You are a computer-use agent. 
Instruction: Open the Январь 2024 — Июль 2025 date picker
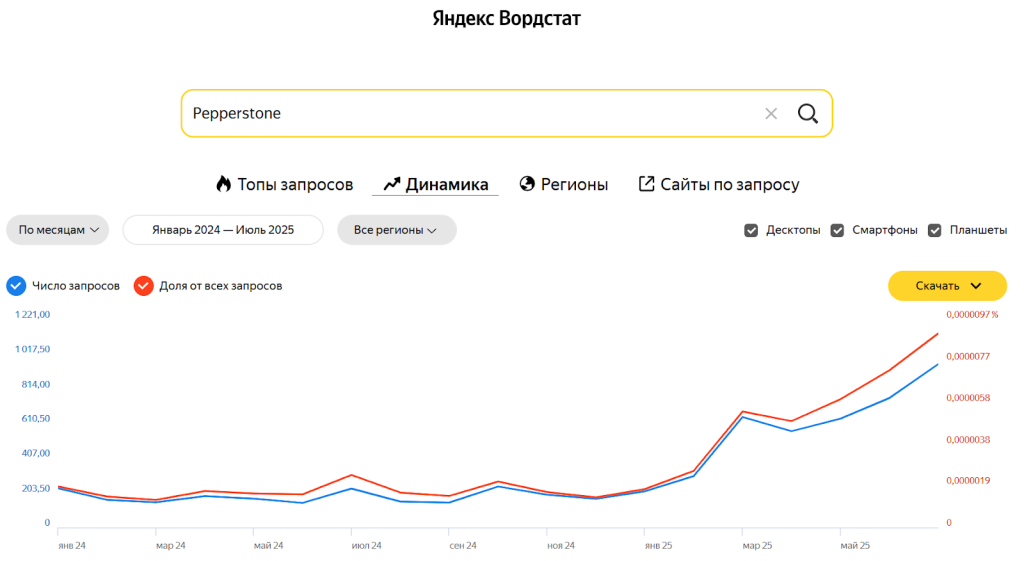coord(223,230)
